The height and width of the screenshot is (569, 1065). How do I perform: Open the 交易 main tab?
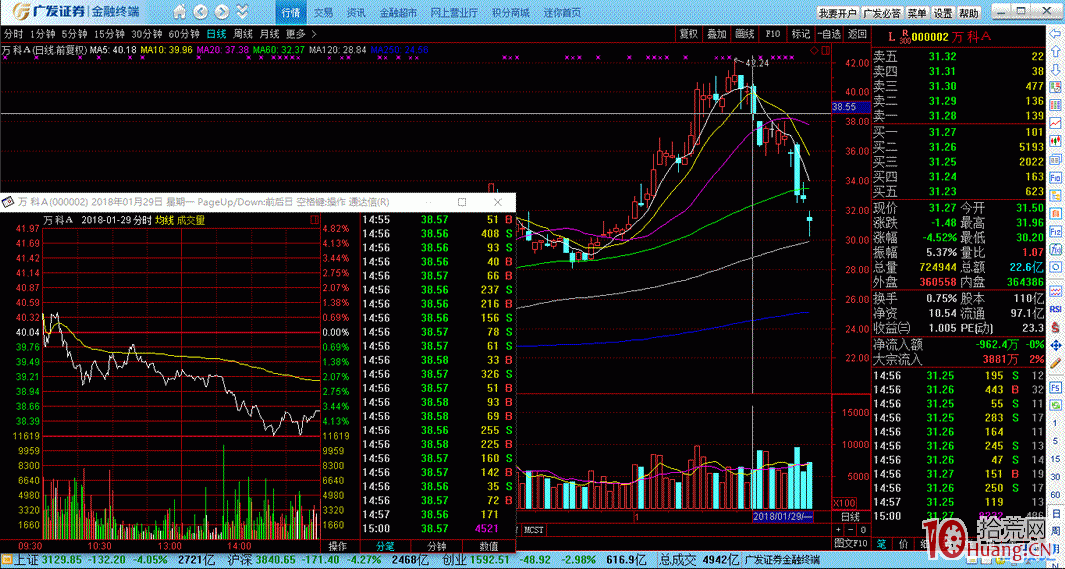pos(323,12)
